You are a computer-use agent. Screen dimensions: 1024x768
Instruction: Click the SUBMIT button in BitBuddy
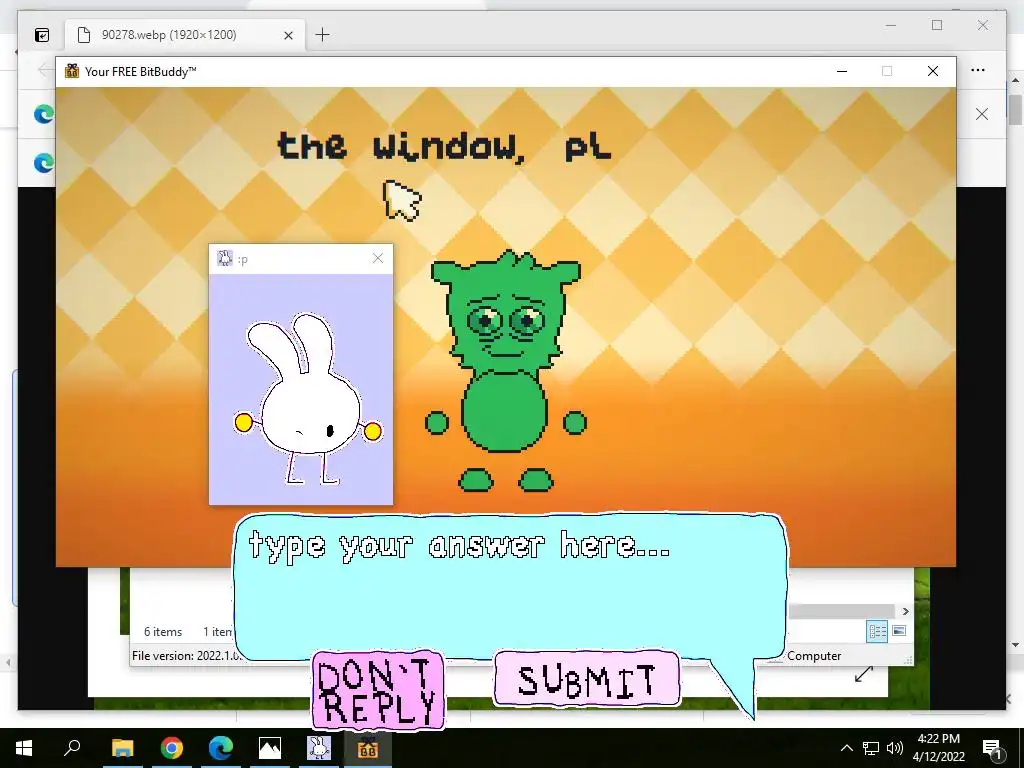(x=586, y=679)
